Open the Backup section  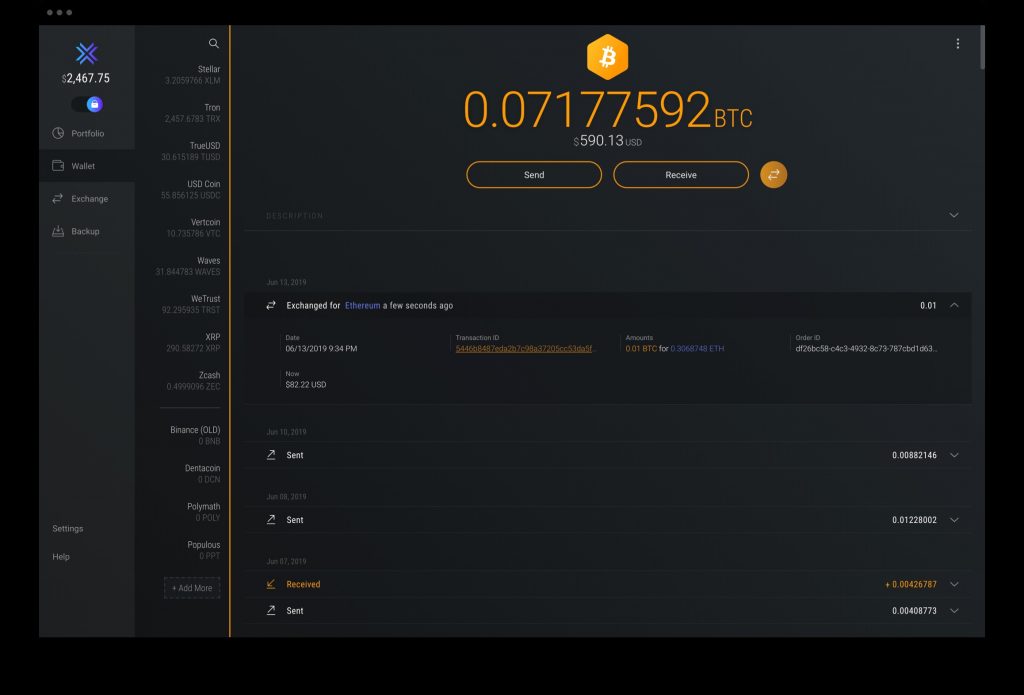pyautogui.click(x=87, y=231)
